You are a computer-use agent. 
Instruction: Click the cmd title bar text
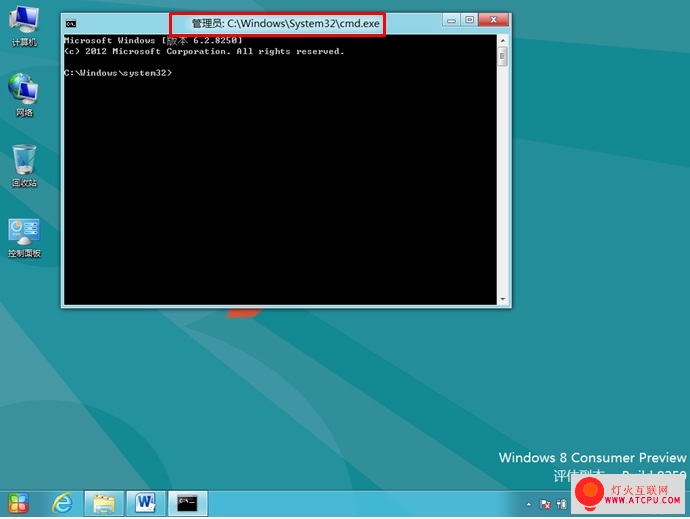tap(285, 24)
